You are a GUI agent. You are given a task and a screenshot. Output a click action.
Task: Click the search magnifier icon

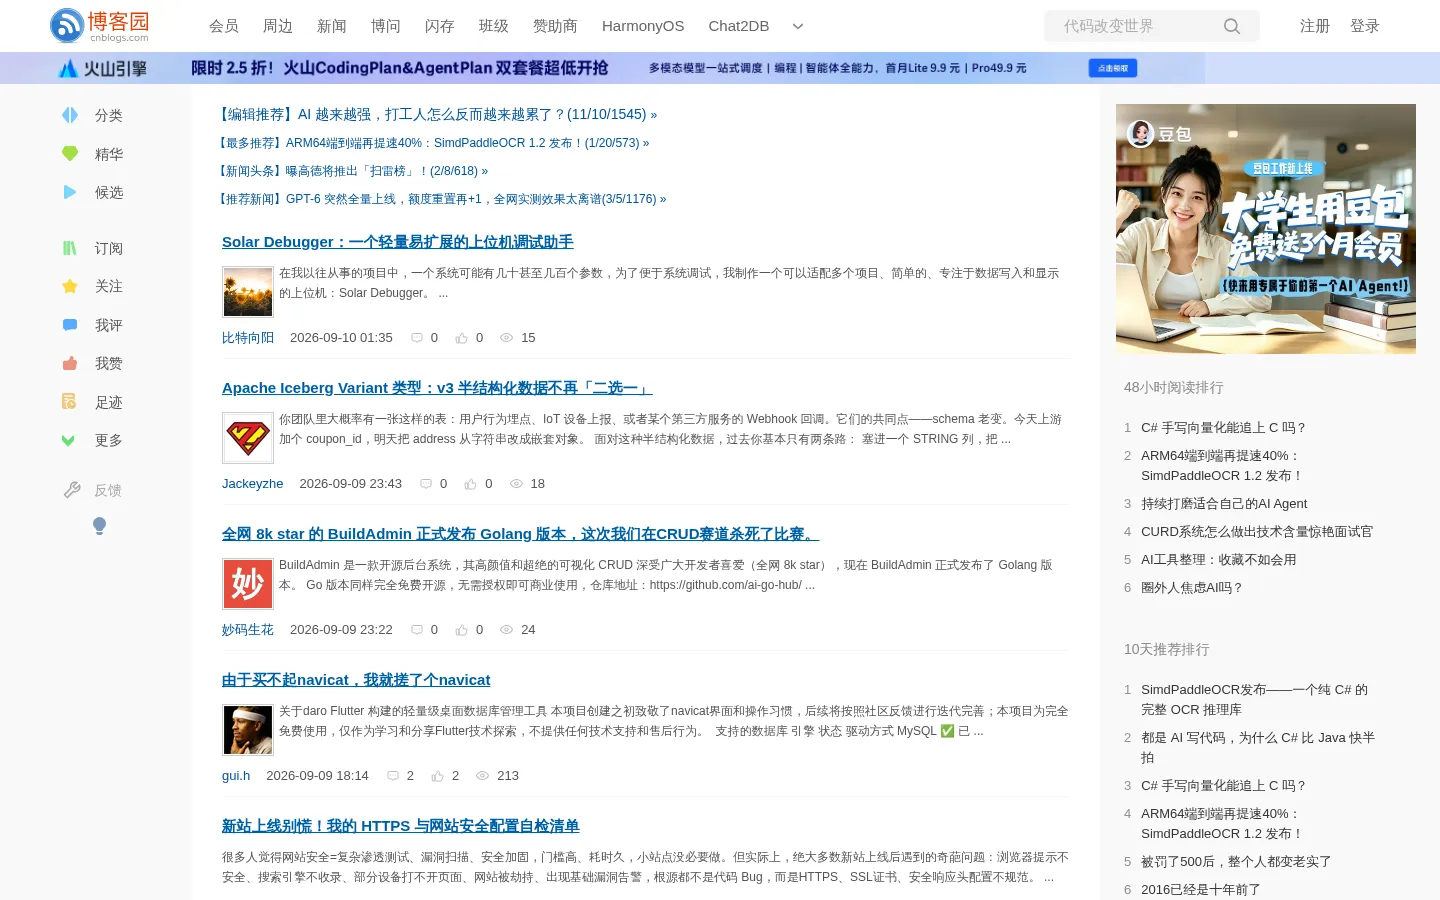tap(1232, 26)
